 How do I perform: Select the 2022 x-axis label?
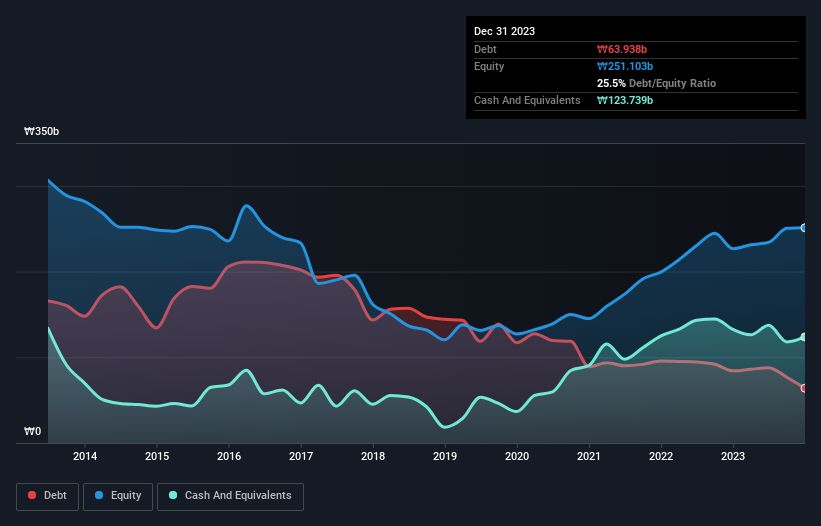pyautogui.click(x=661, y=456)
